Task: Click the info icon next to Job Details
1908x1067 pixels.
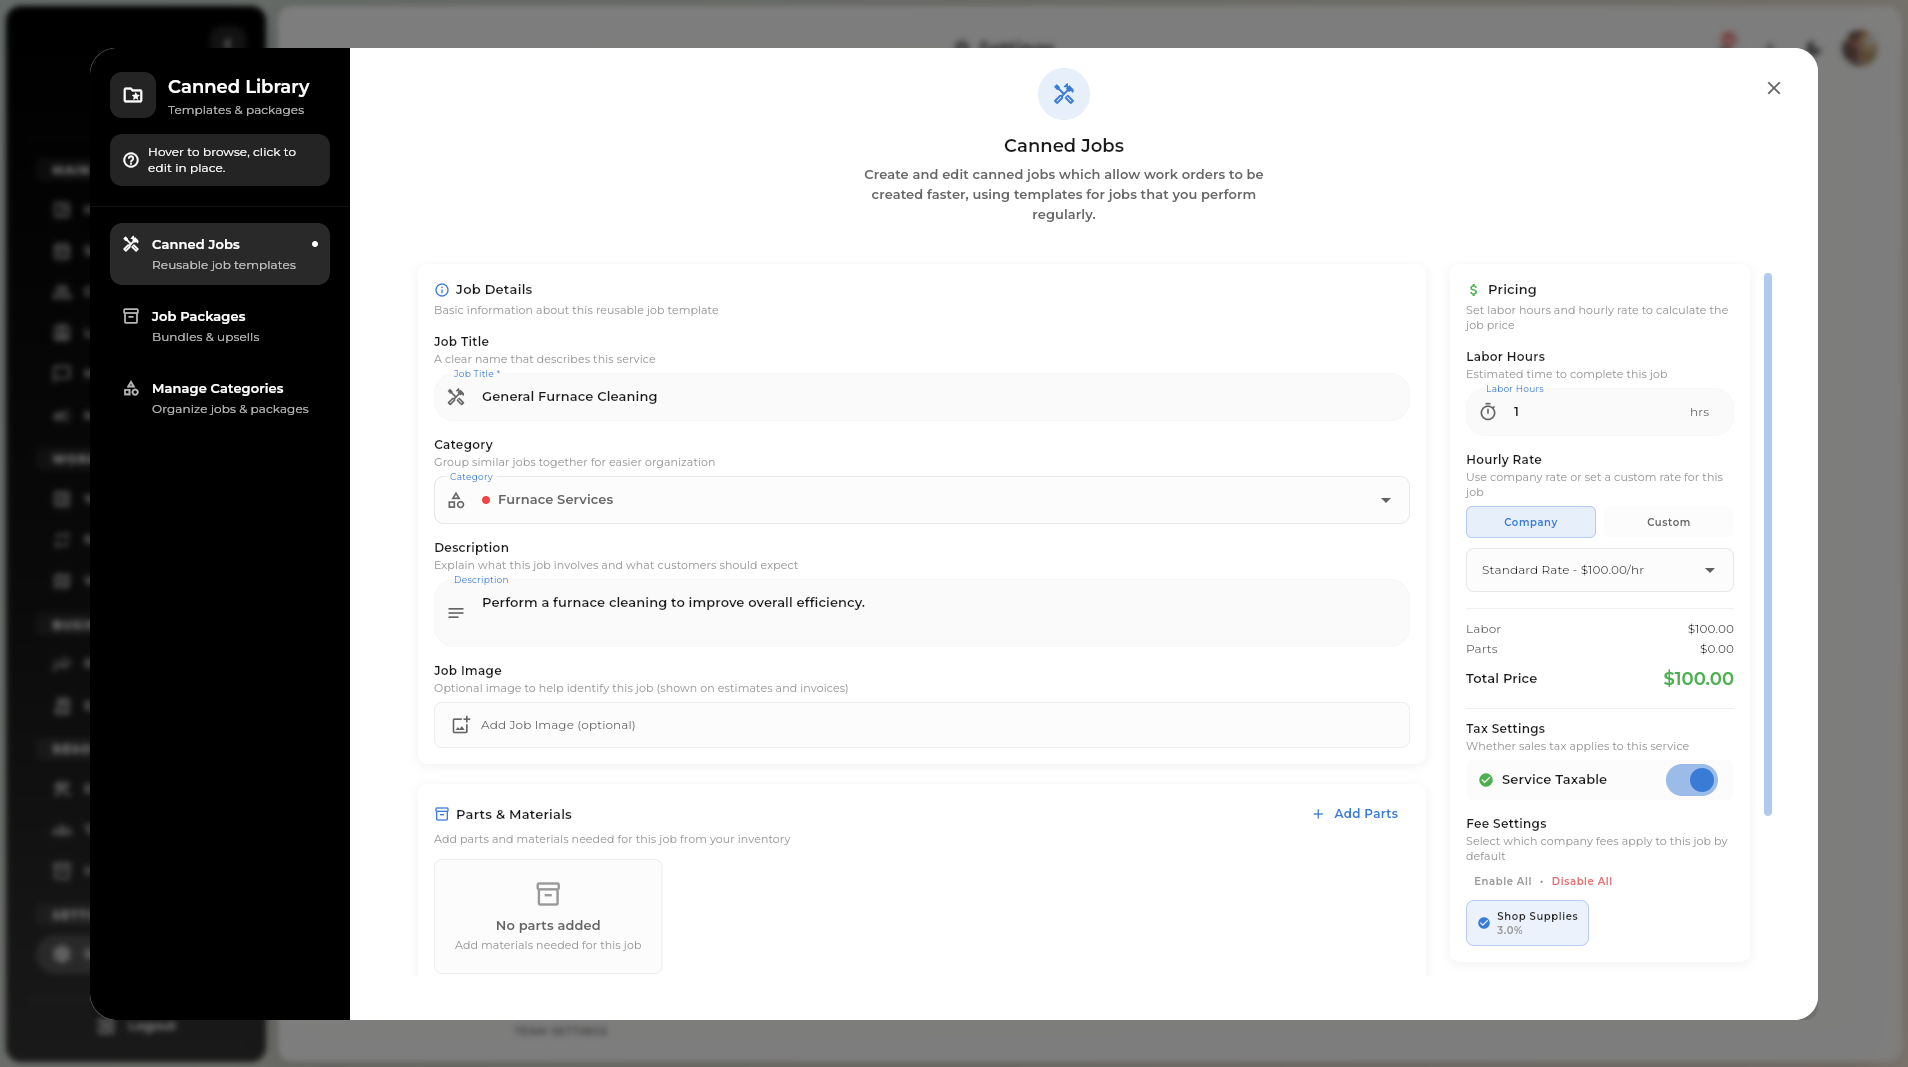Action: point(441,290)
